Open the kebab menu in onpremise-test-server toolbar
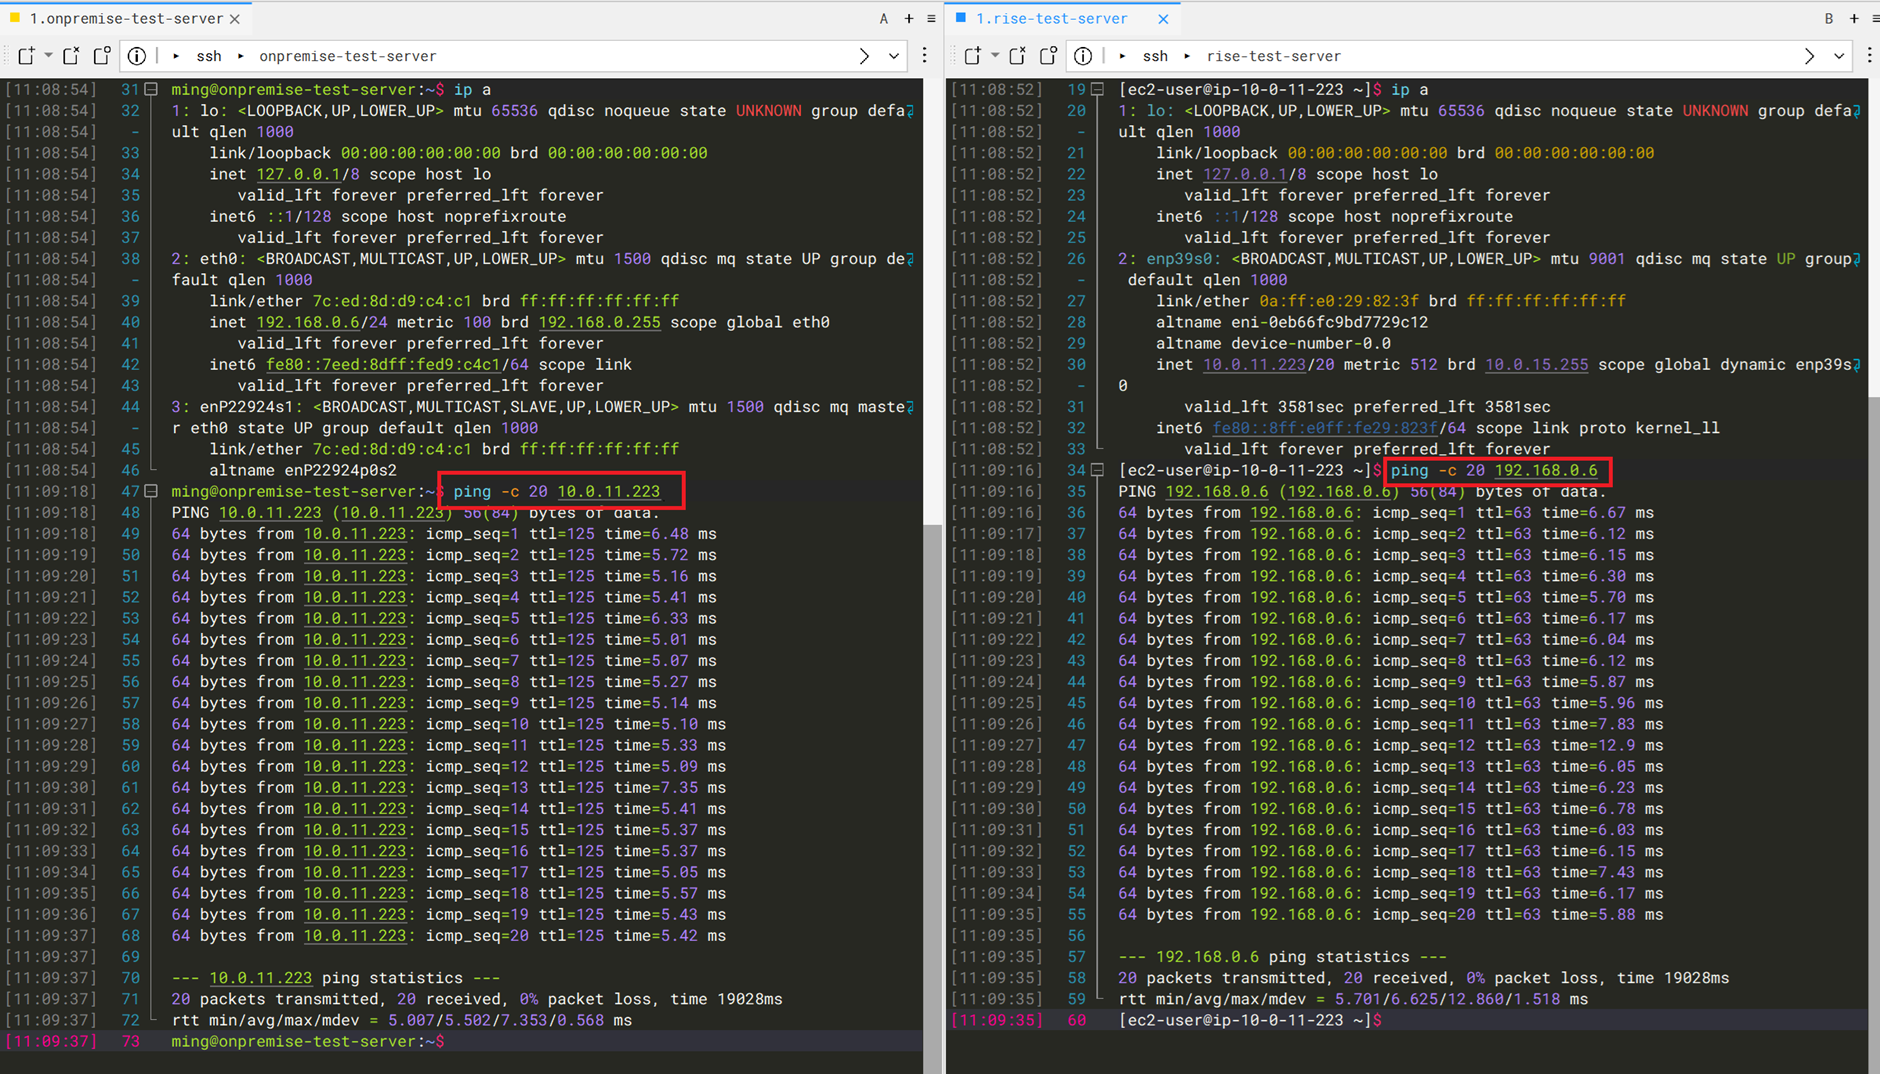This screenshot has height=1074, width=1880. [925, 56]
